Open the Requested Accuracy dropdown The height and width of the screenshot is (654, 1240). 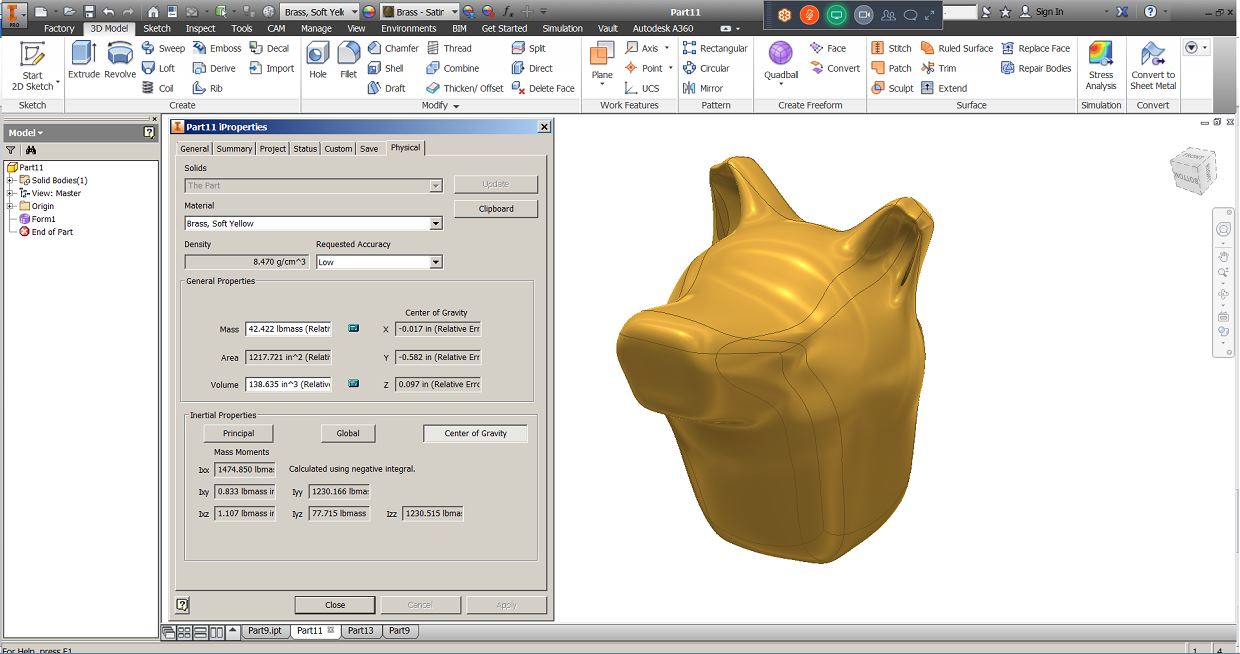pos(434,261)
